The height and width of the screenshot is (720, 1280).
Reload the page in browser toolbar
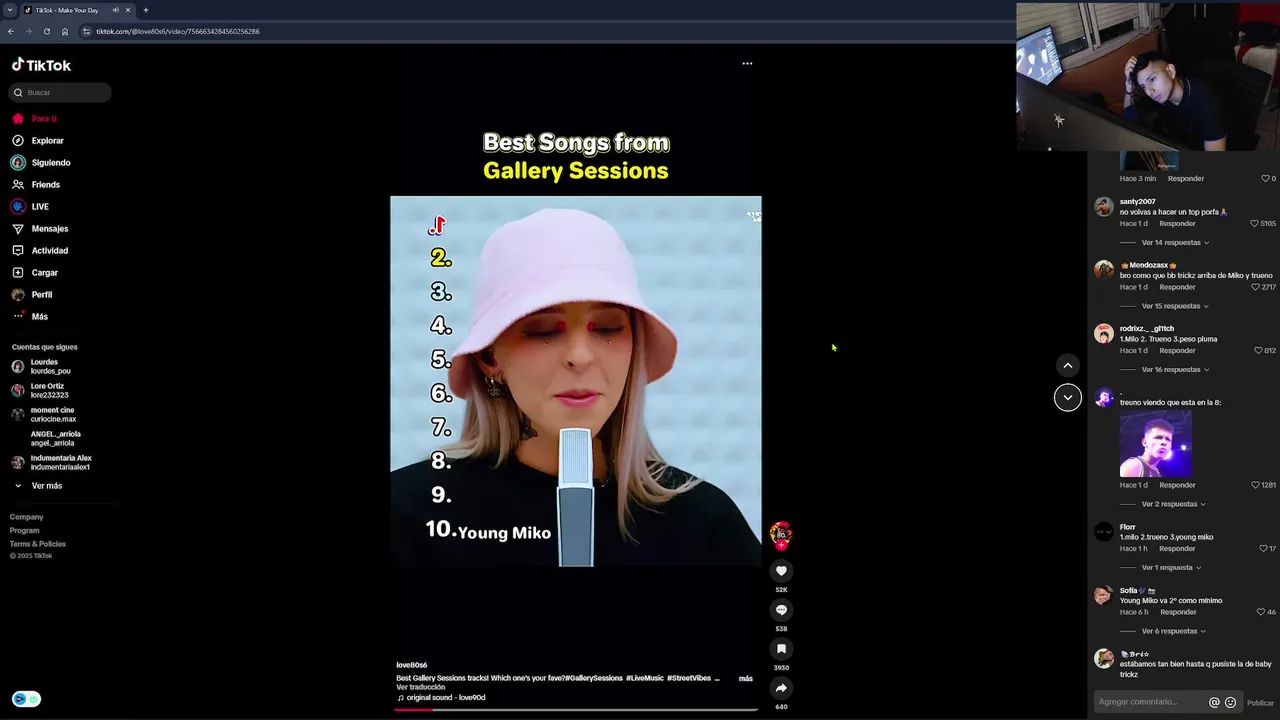tap(46, 31)
